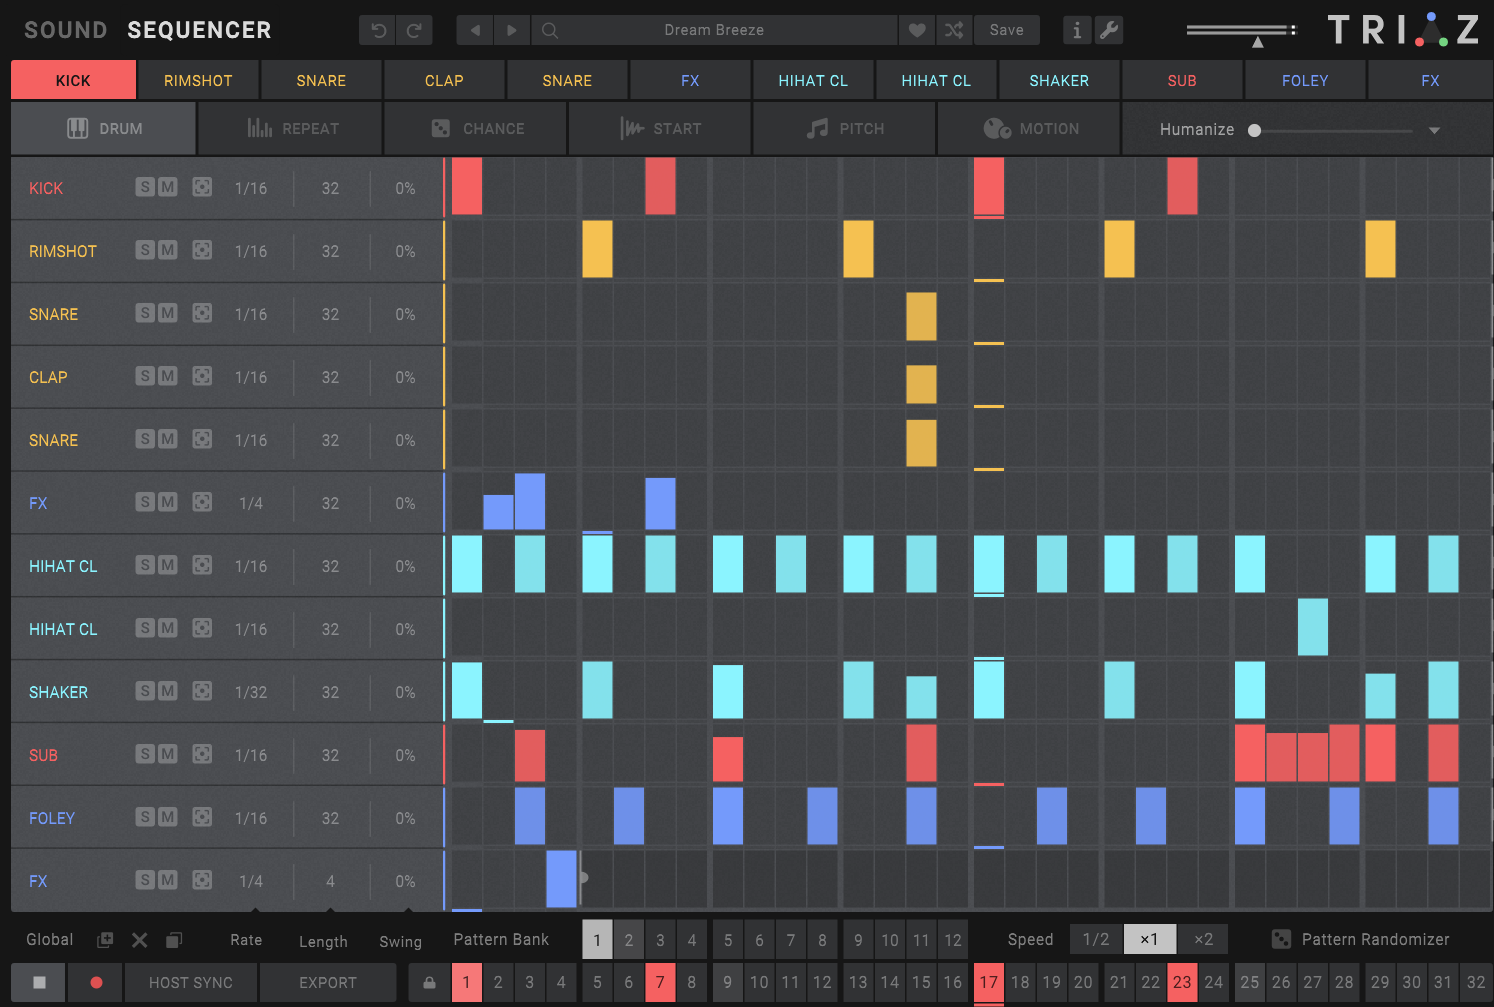Solo the FOLEY lane
Viewport: 1494px width, 1007px height.
tap(145, 817)
